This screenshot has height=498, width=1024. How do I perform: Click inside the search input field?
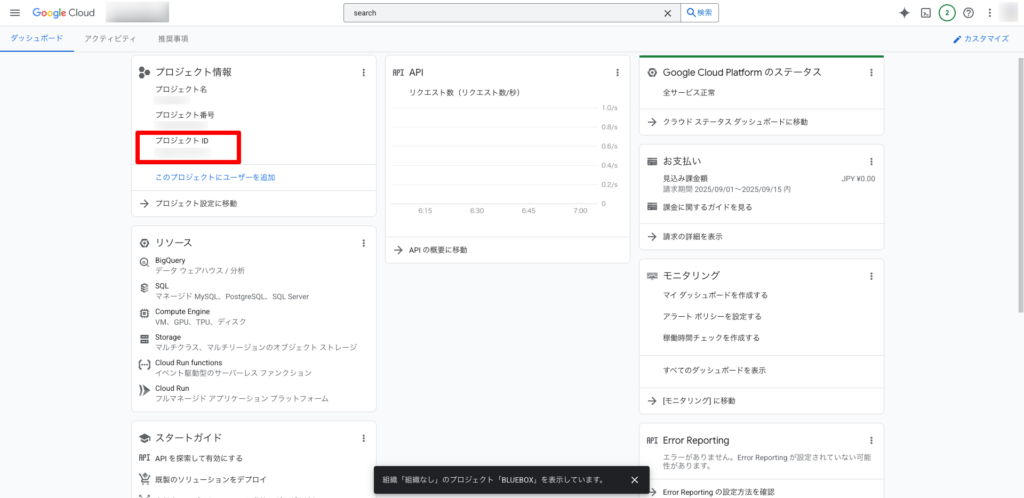pyautogui.click(x=500, y=13)
